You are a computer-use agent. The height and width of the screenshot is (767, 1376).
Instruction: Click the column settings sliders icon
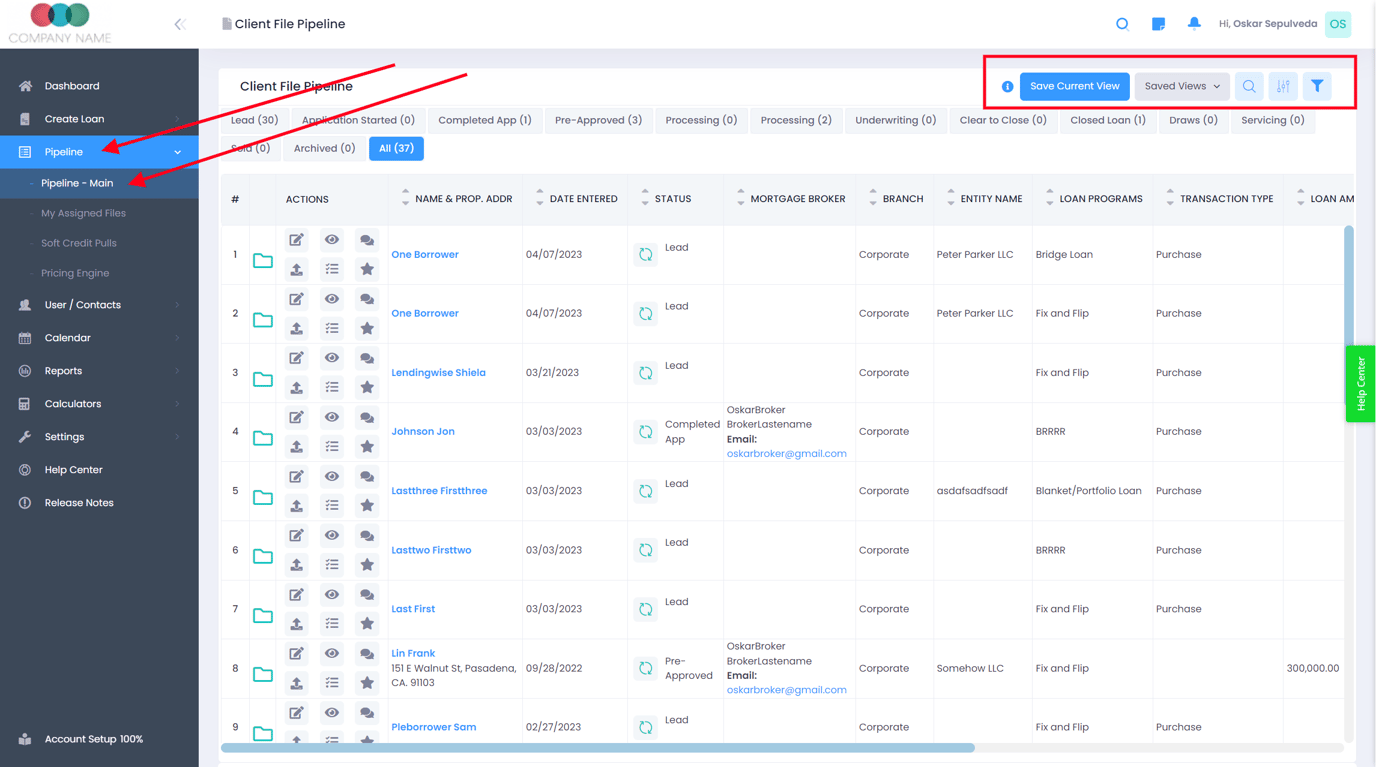coord(1283,86)
